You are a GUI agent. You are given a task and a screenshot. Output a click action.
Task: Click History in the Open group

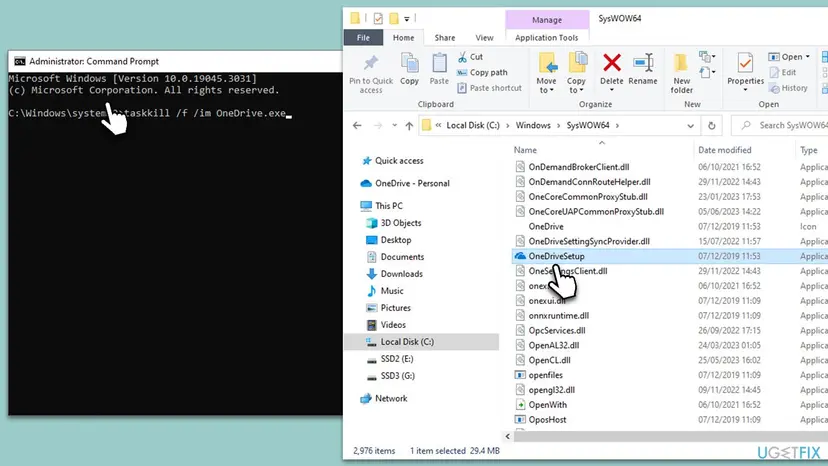788,88
